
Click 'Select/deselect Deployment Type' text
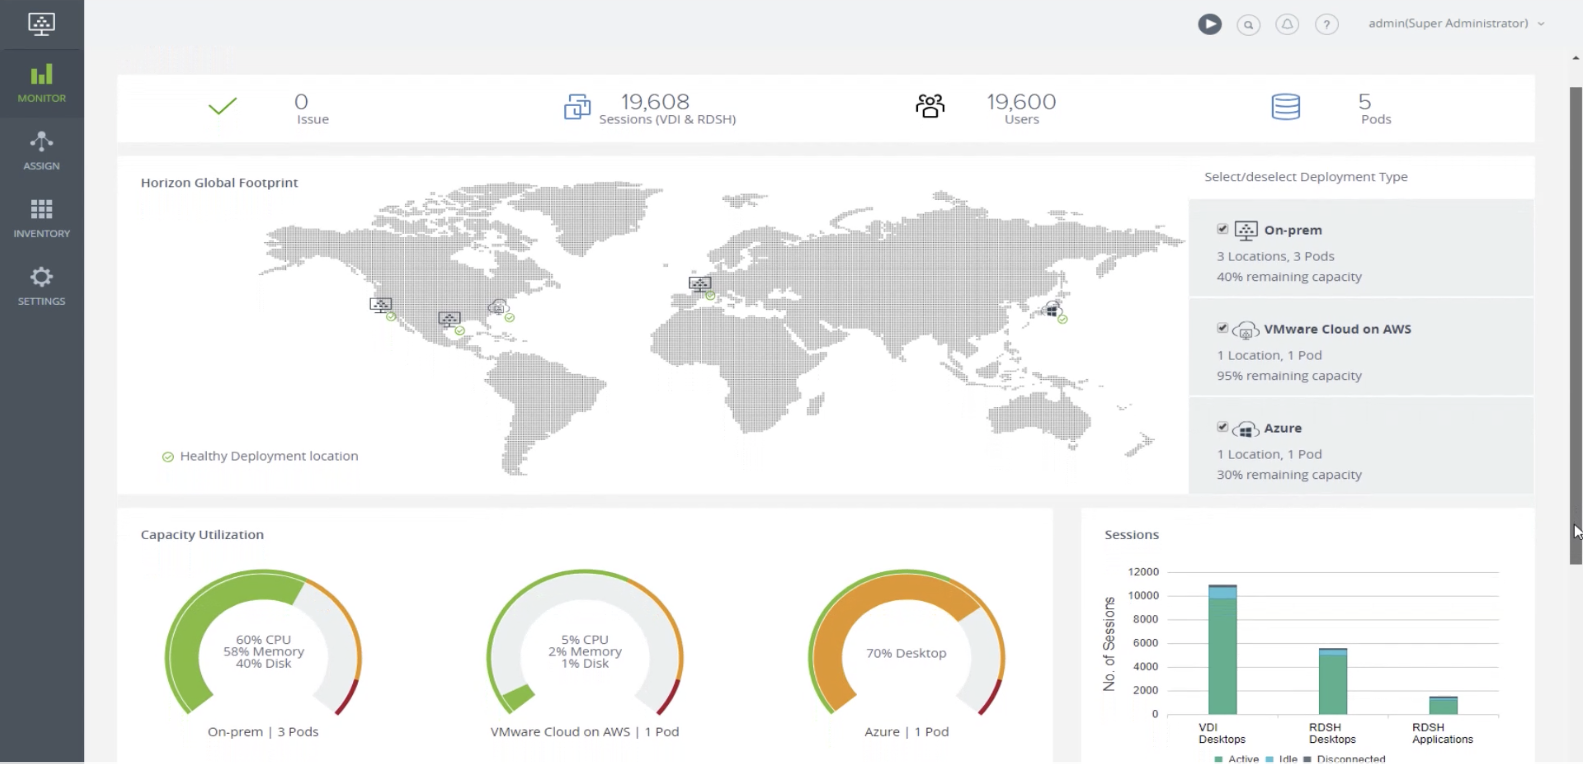tap(1306, 177)
